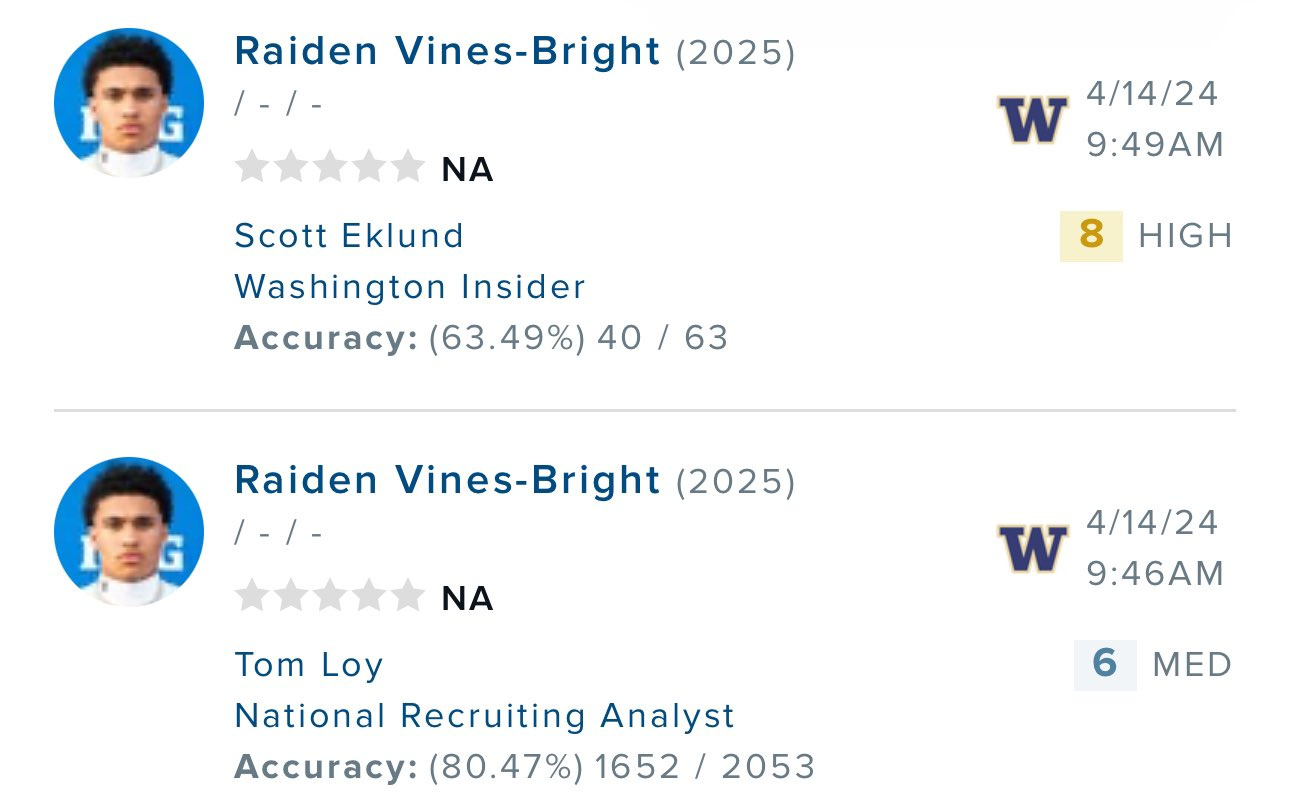Open Tom Loy's analyst profile
Image resolution: width=1290 pixels, height=811 pixels.
tap(309, 665)
